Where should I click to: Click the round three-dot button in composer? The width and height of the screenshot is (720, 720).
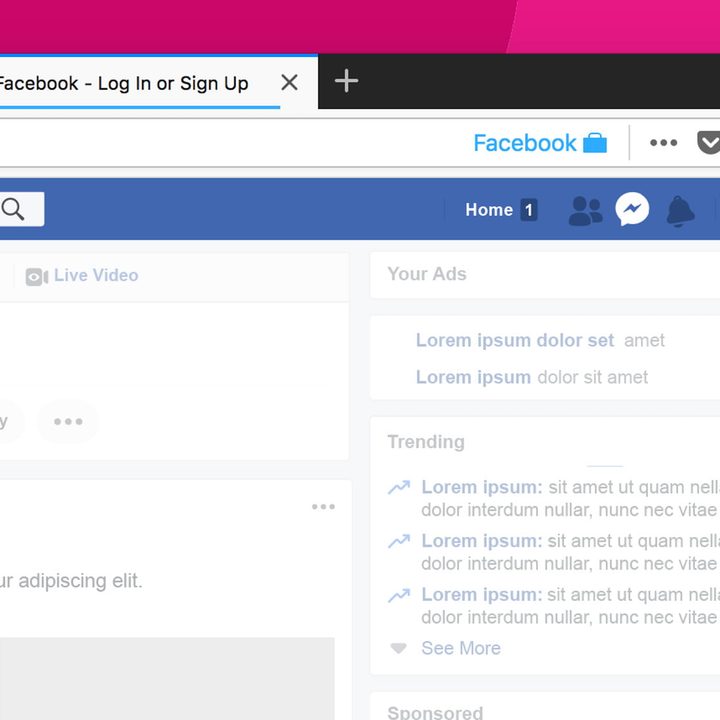68,421
